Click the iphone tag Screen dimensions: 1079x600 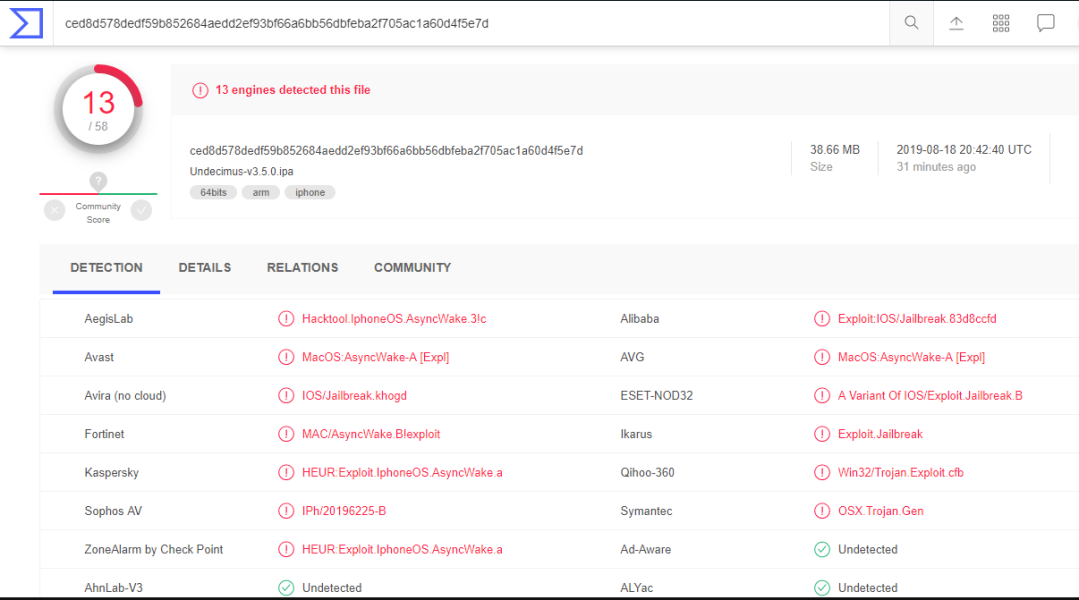tap(310, 192)
